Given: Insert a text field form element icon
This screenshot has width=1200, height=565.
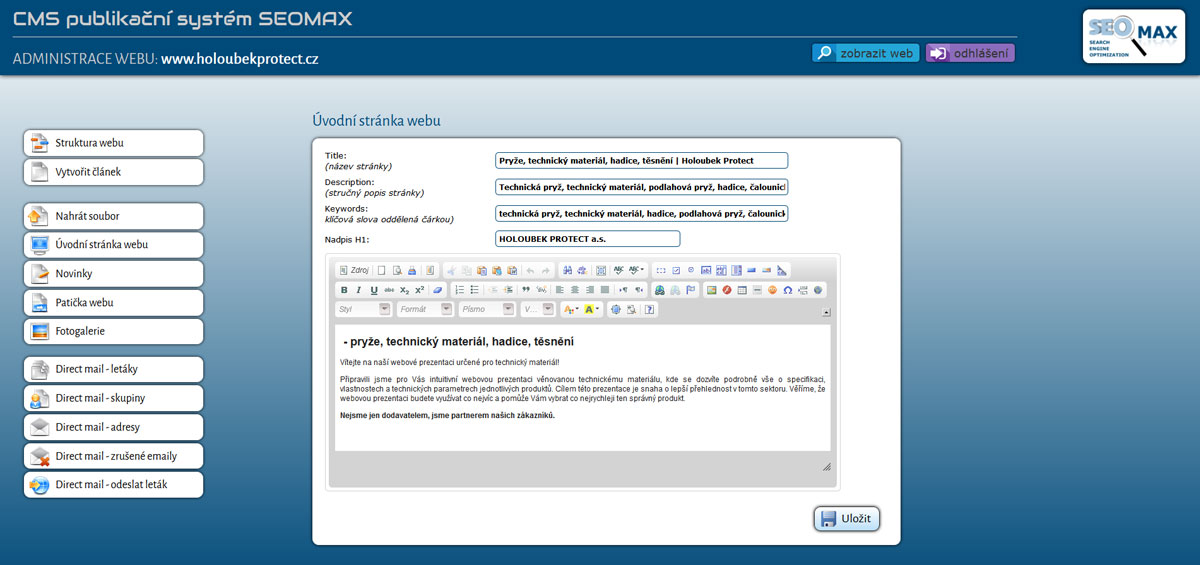Looking at the screenshot, I should point(706,270).
